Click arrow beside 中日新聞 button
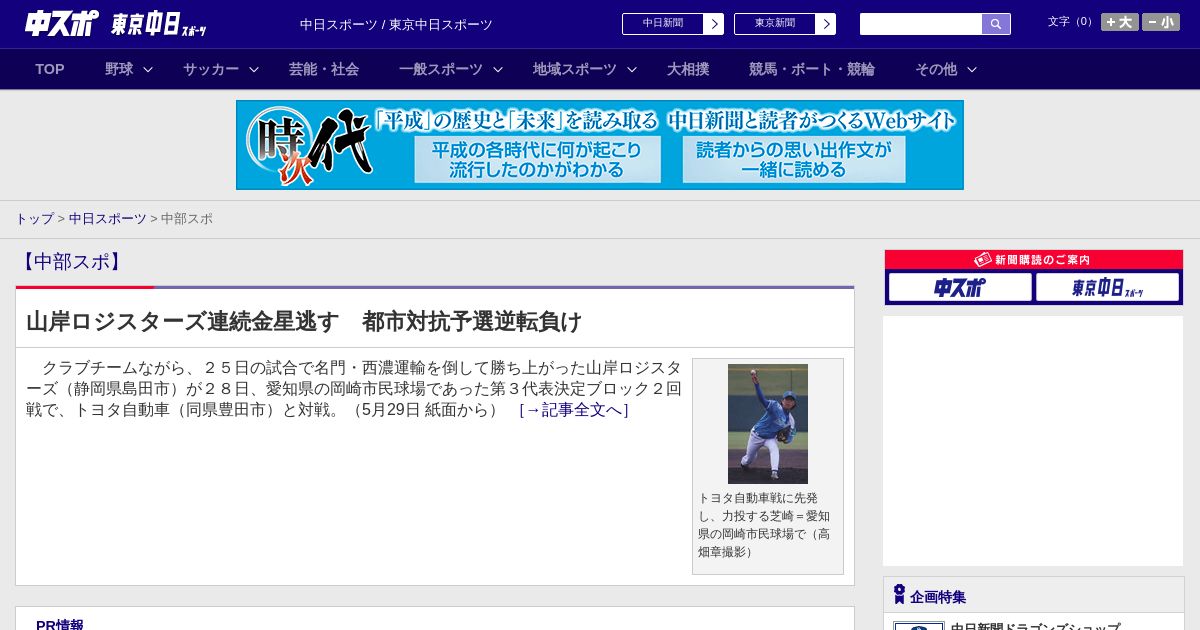Viewport: 1200px width, 630px height. click(714, 24)
